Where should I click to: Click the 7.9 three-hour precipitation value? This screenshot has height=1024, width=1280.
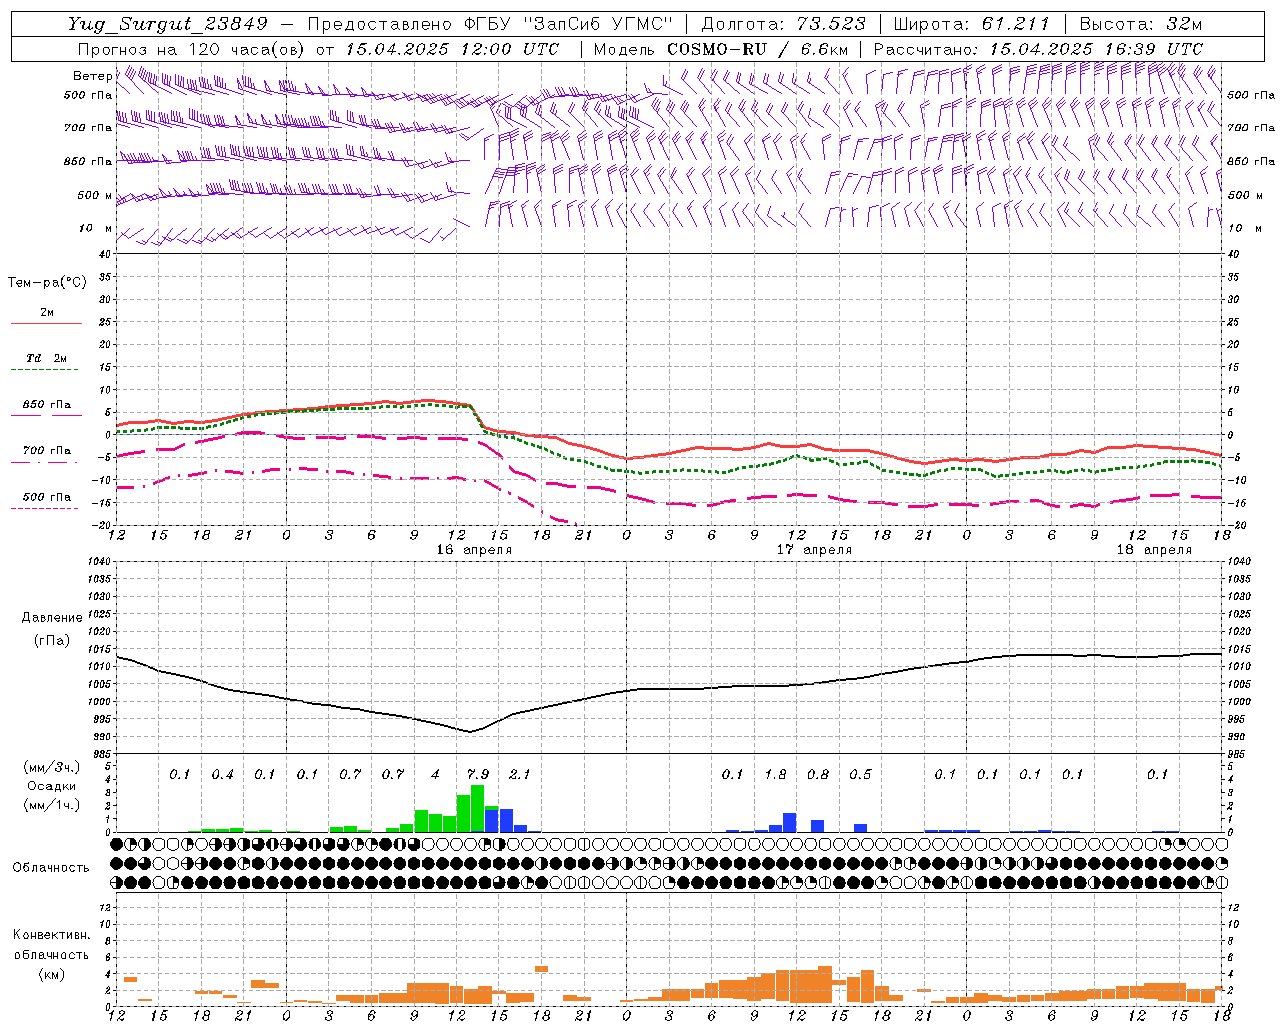[478, 775]
